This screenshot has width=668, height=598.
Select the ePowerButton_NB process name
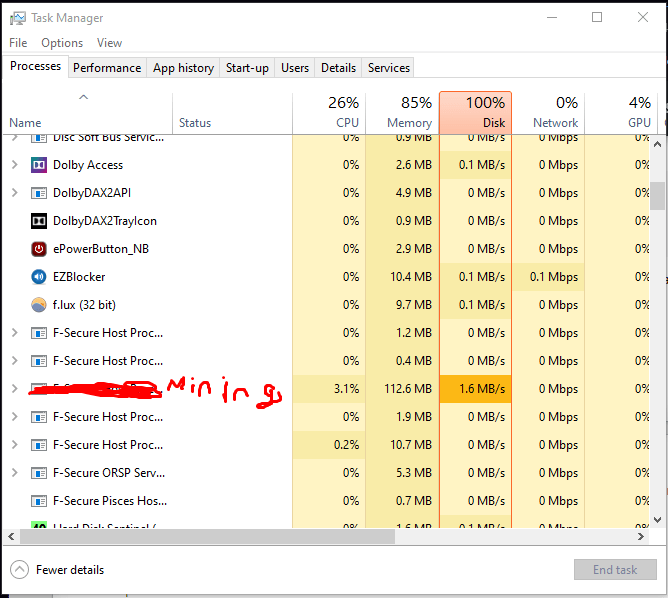click(x=101, y=249)
